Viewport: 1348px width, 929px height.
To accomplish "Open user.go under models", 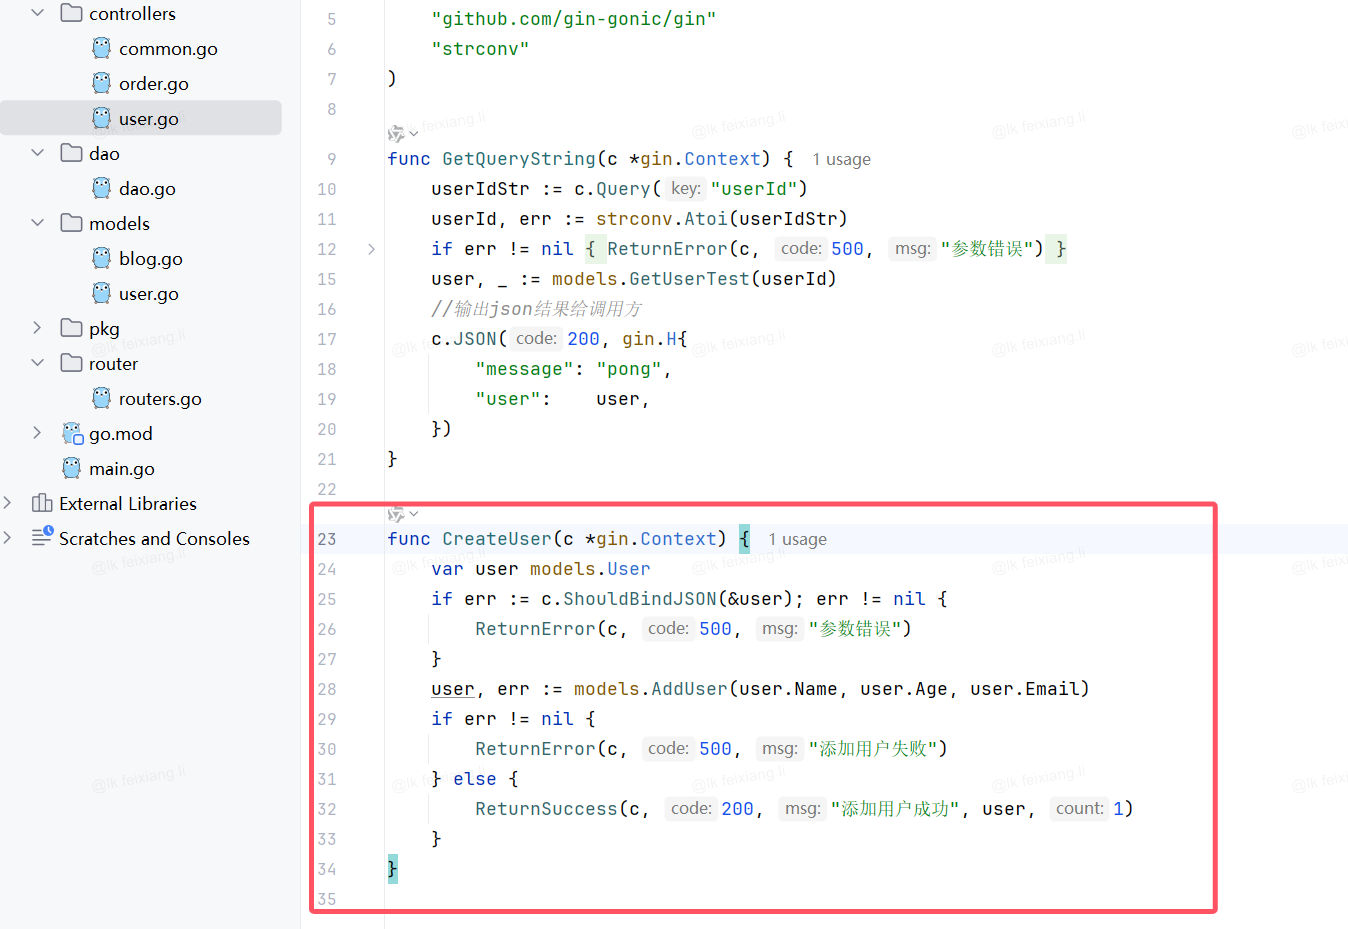I will pos(149,294).
